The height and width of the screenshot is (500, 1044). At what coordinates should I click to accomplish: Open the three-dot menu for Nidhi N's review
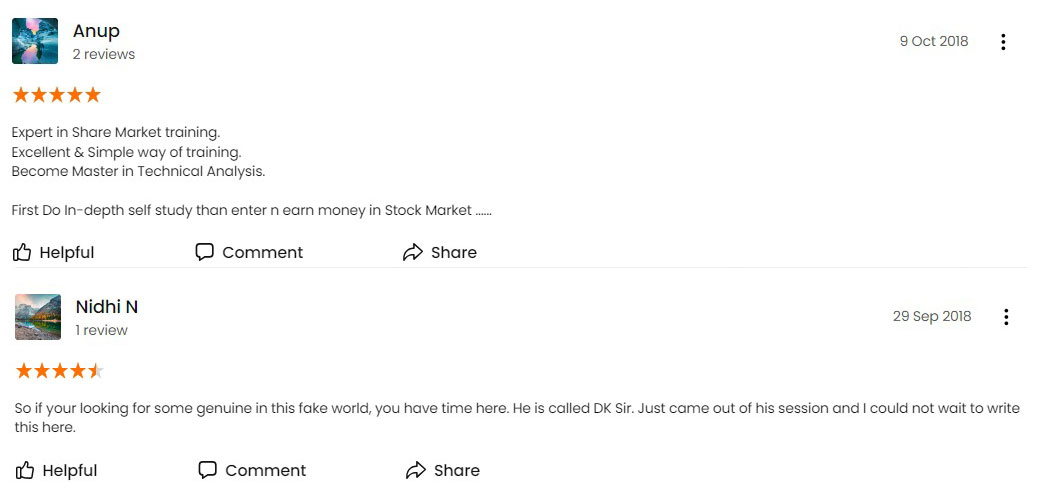tap(1006, 317)
